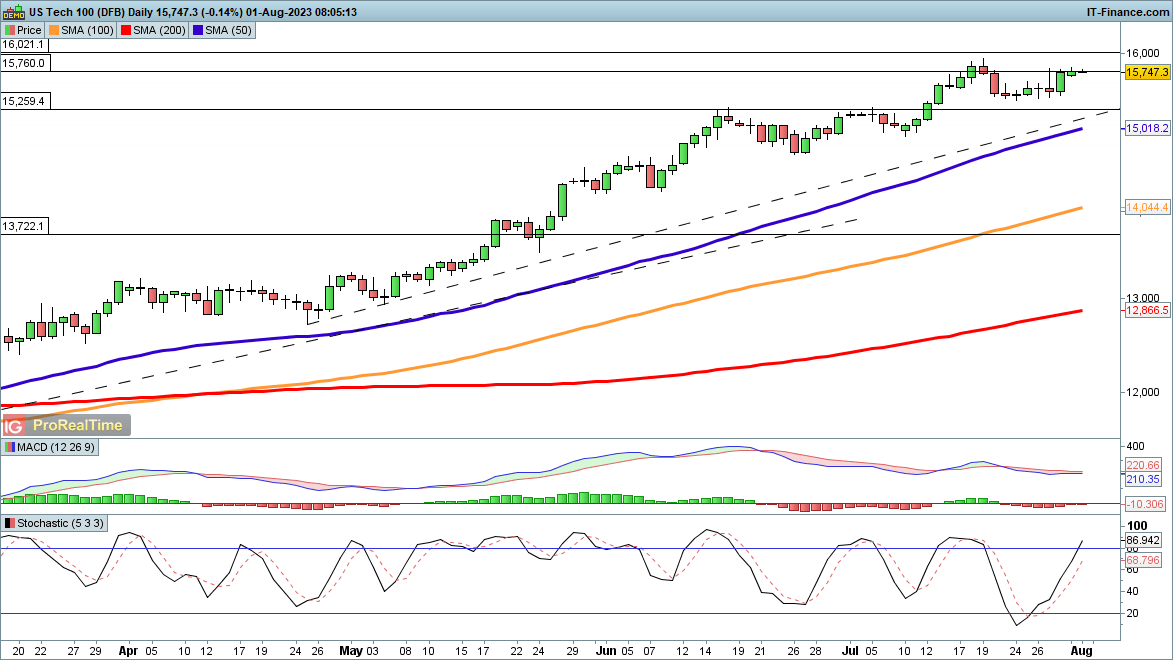The image size is (1173, 660).
Task: Click the 12,000 price axis label
Action: (1143, 392)
